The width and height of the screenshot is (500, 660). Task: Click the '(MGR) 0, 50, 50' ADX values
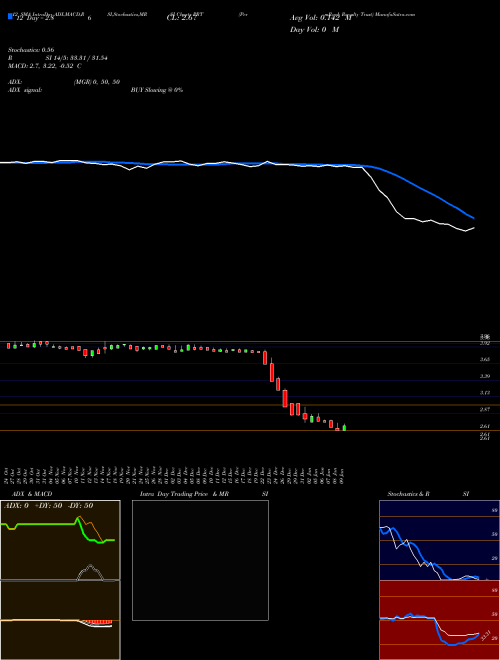click(x=97, y=82)
